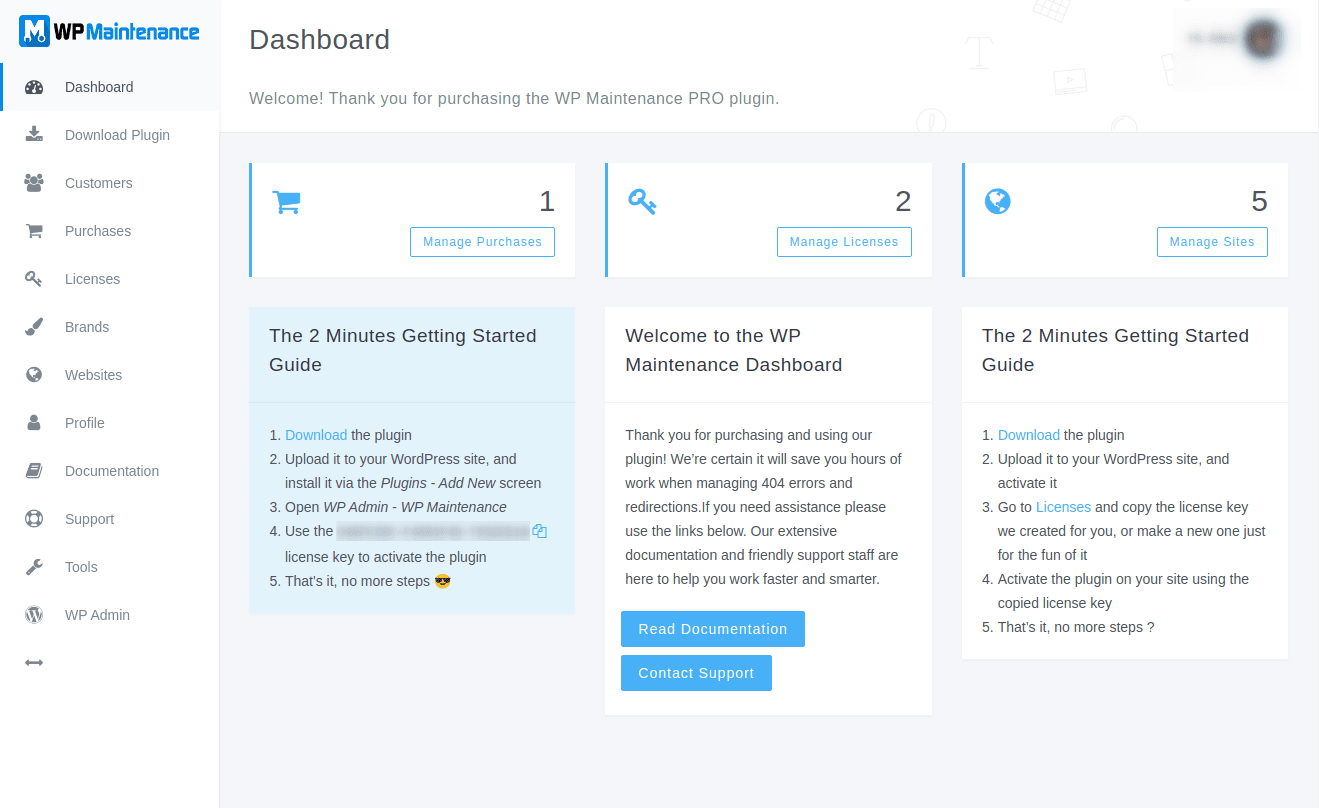Image resolution: width=1319 pixels, height=808 pixels.
Task: Open Documentation from the sidebar
Action: click(110, 471)
